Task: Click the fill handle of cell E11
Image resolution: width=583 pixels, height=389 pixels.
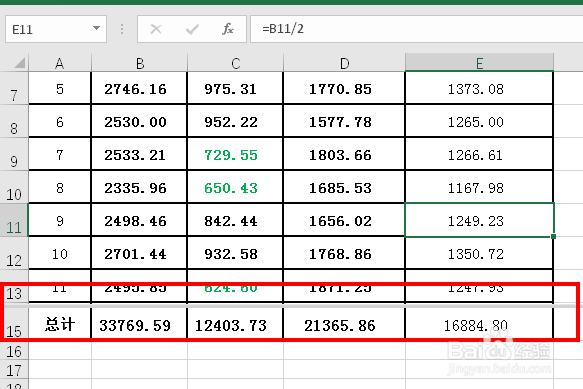Action: click(553, 236)
